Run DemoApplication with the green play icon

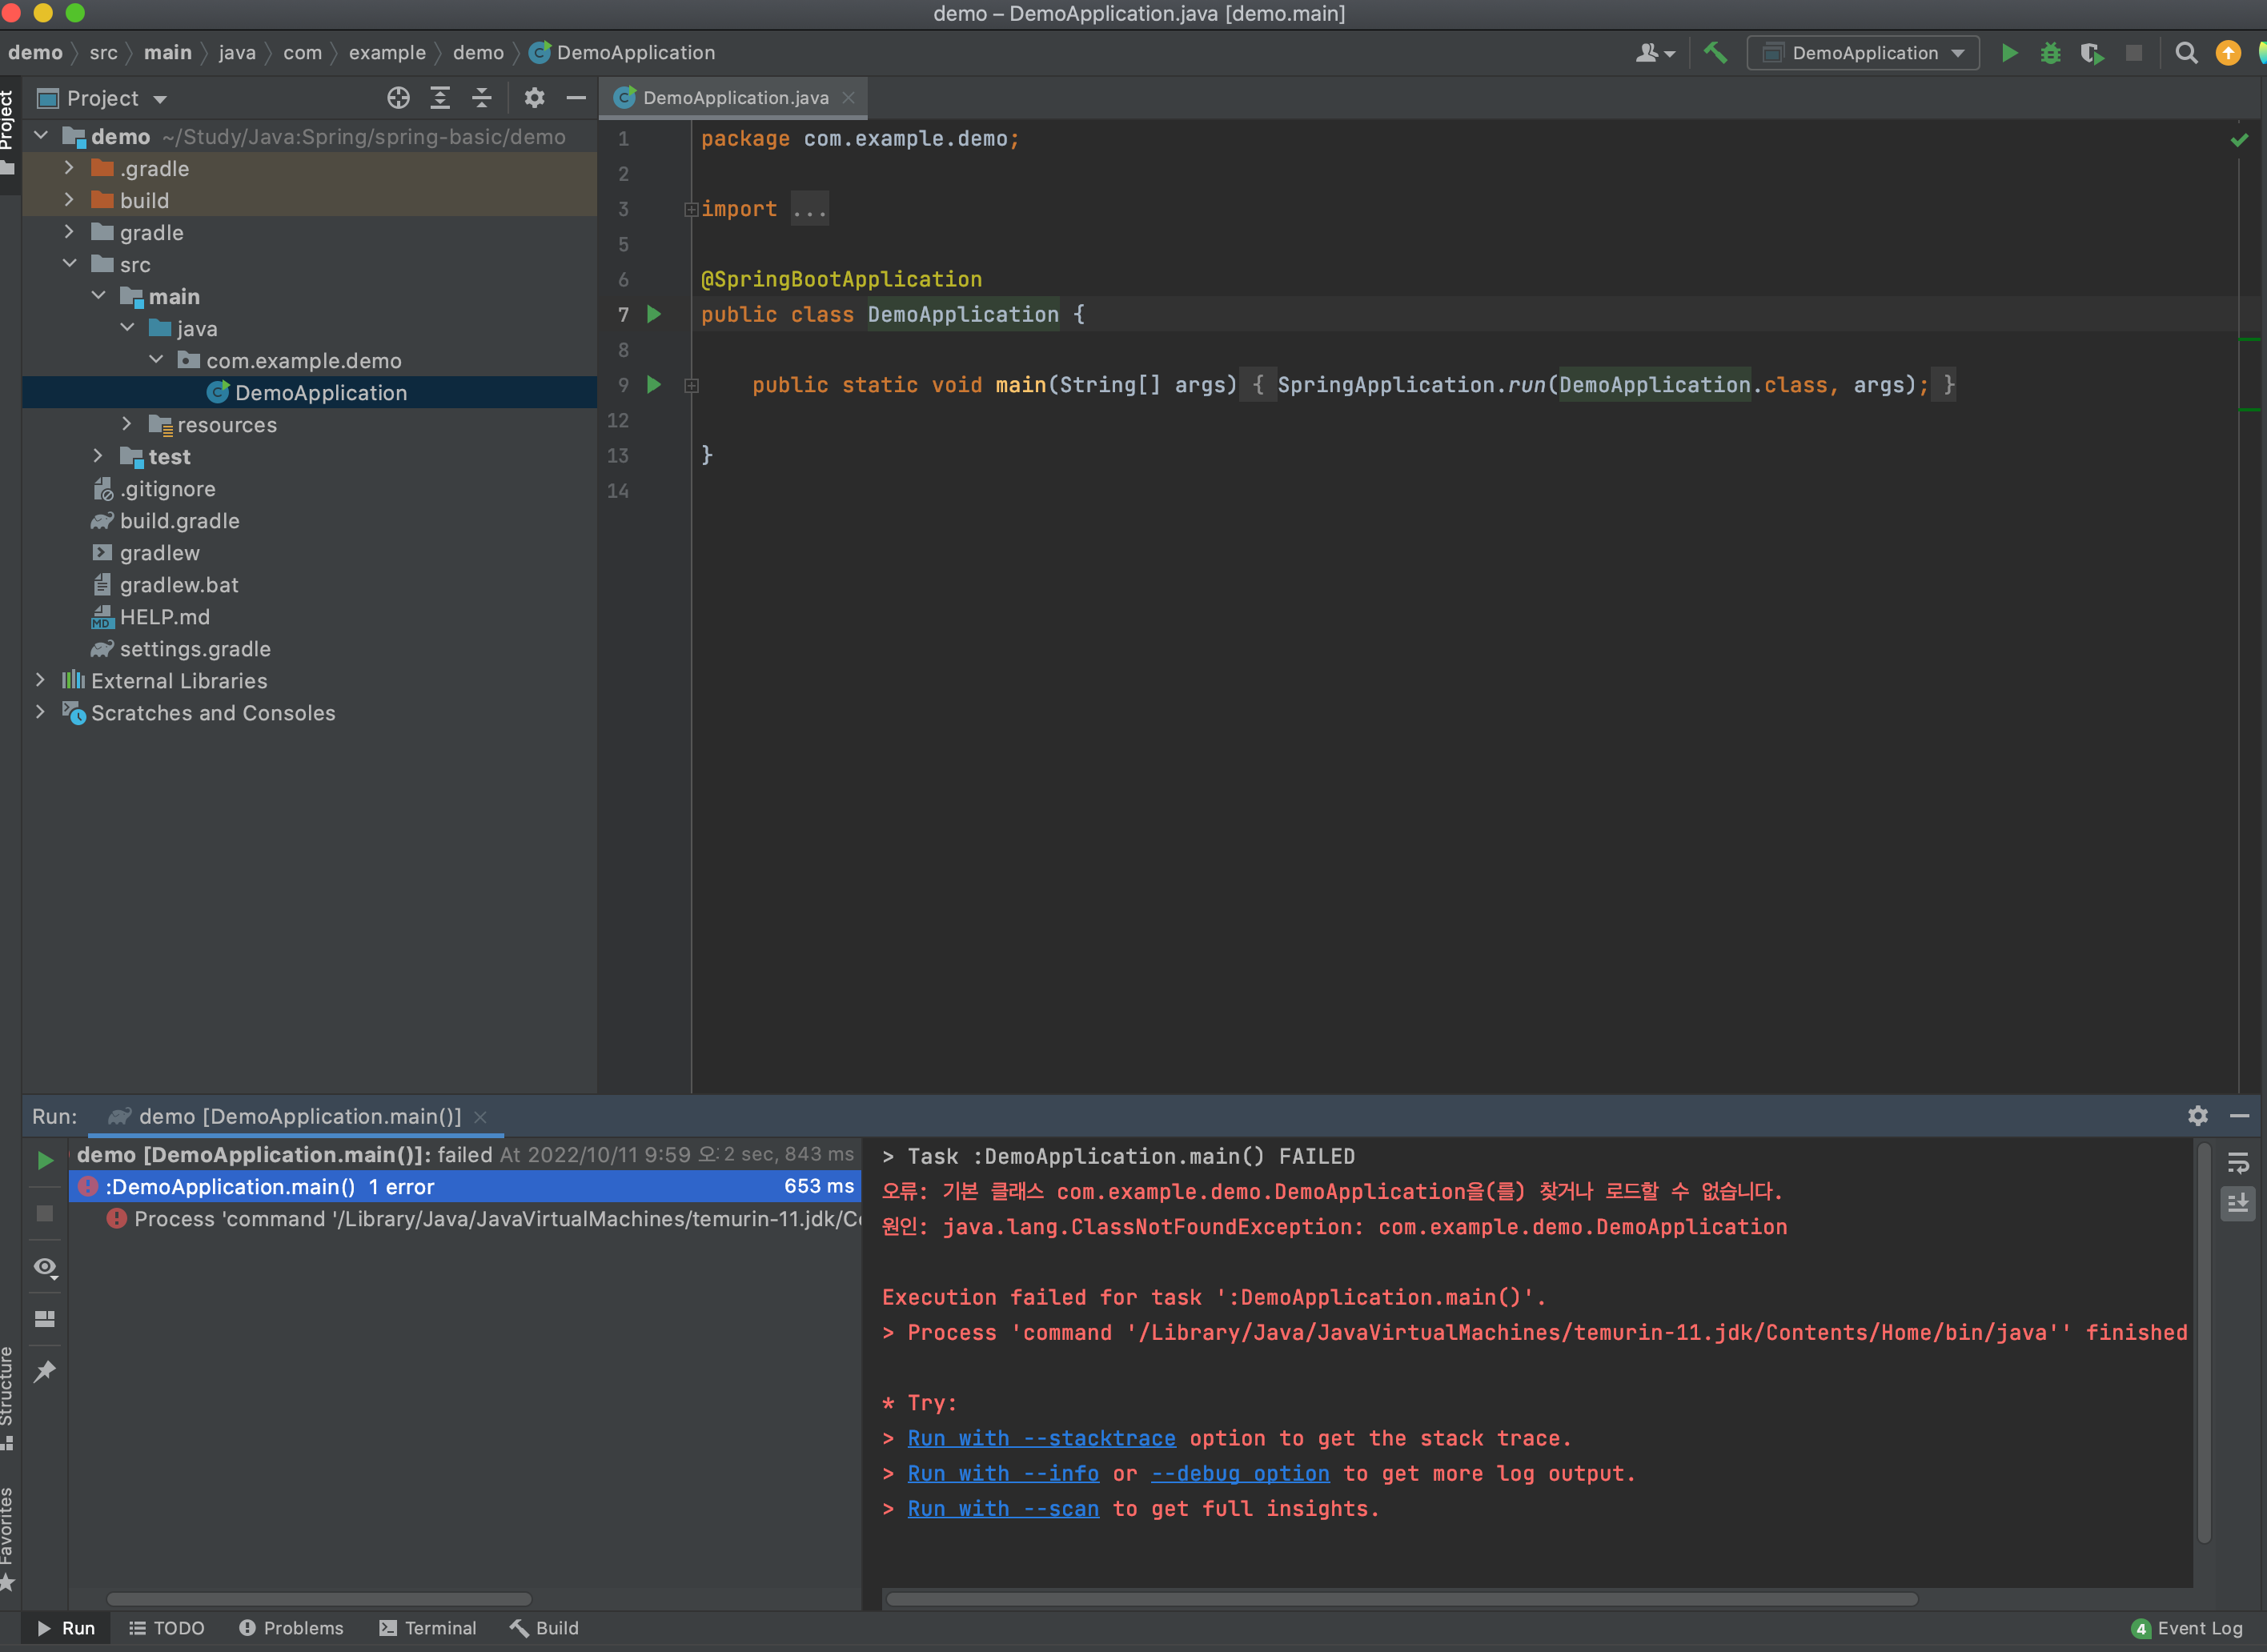[x=2009, y=53]
